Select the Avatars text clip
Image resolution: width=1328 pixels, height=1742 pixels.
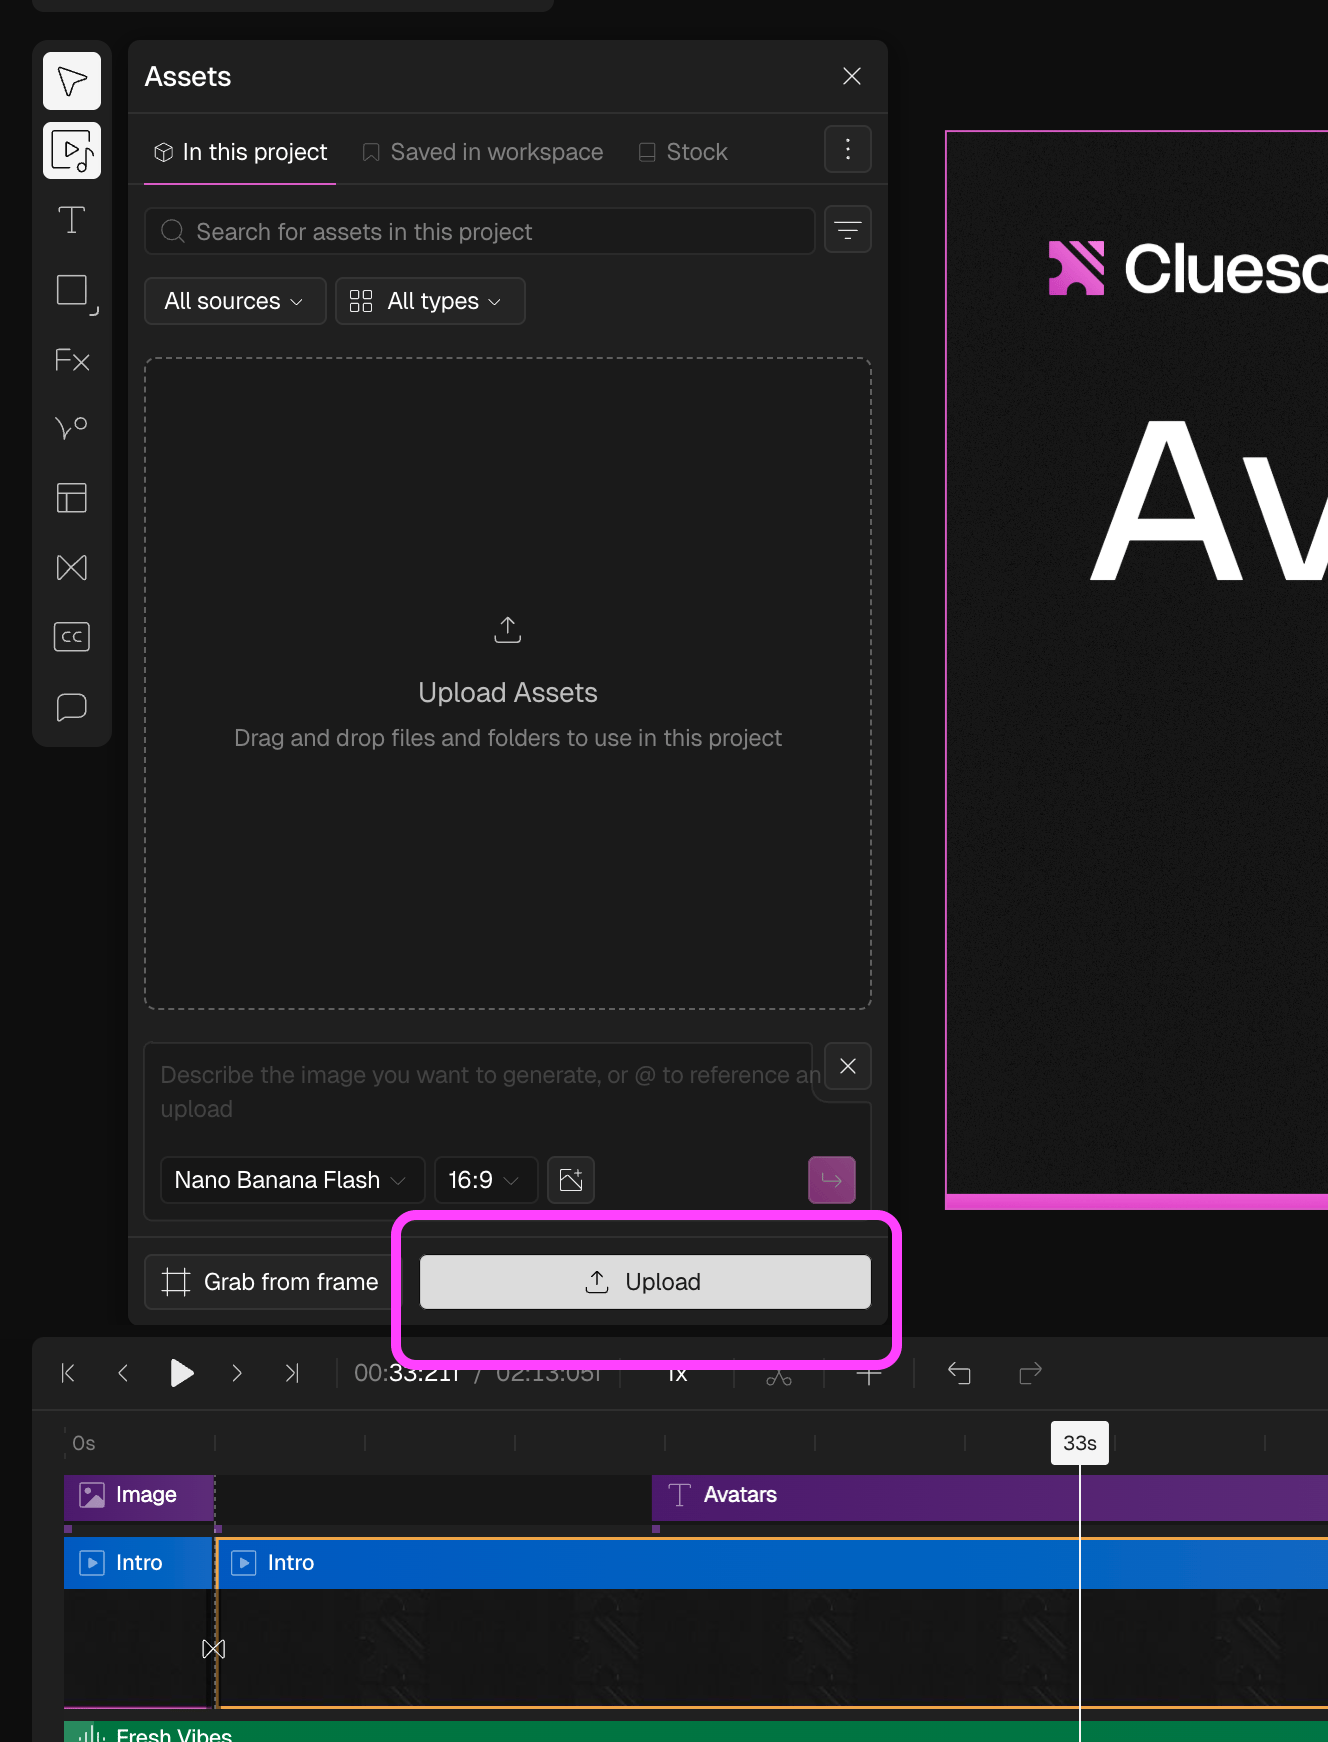coord(990,1497)
